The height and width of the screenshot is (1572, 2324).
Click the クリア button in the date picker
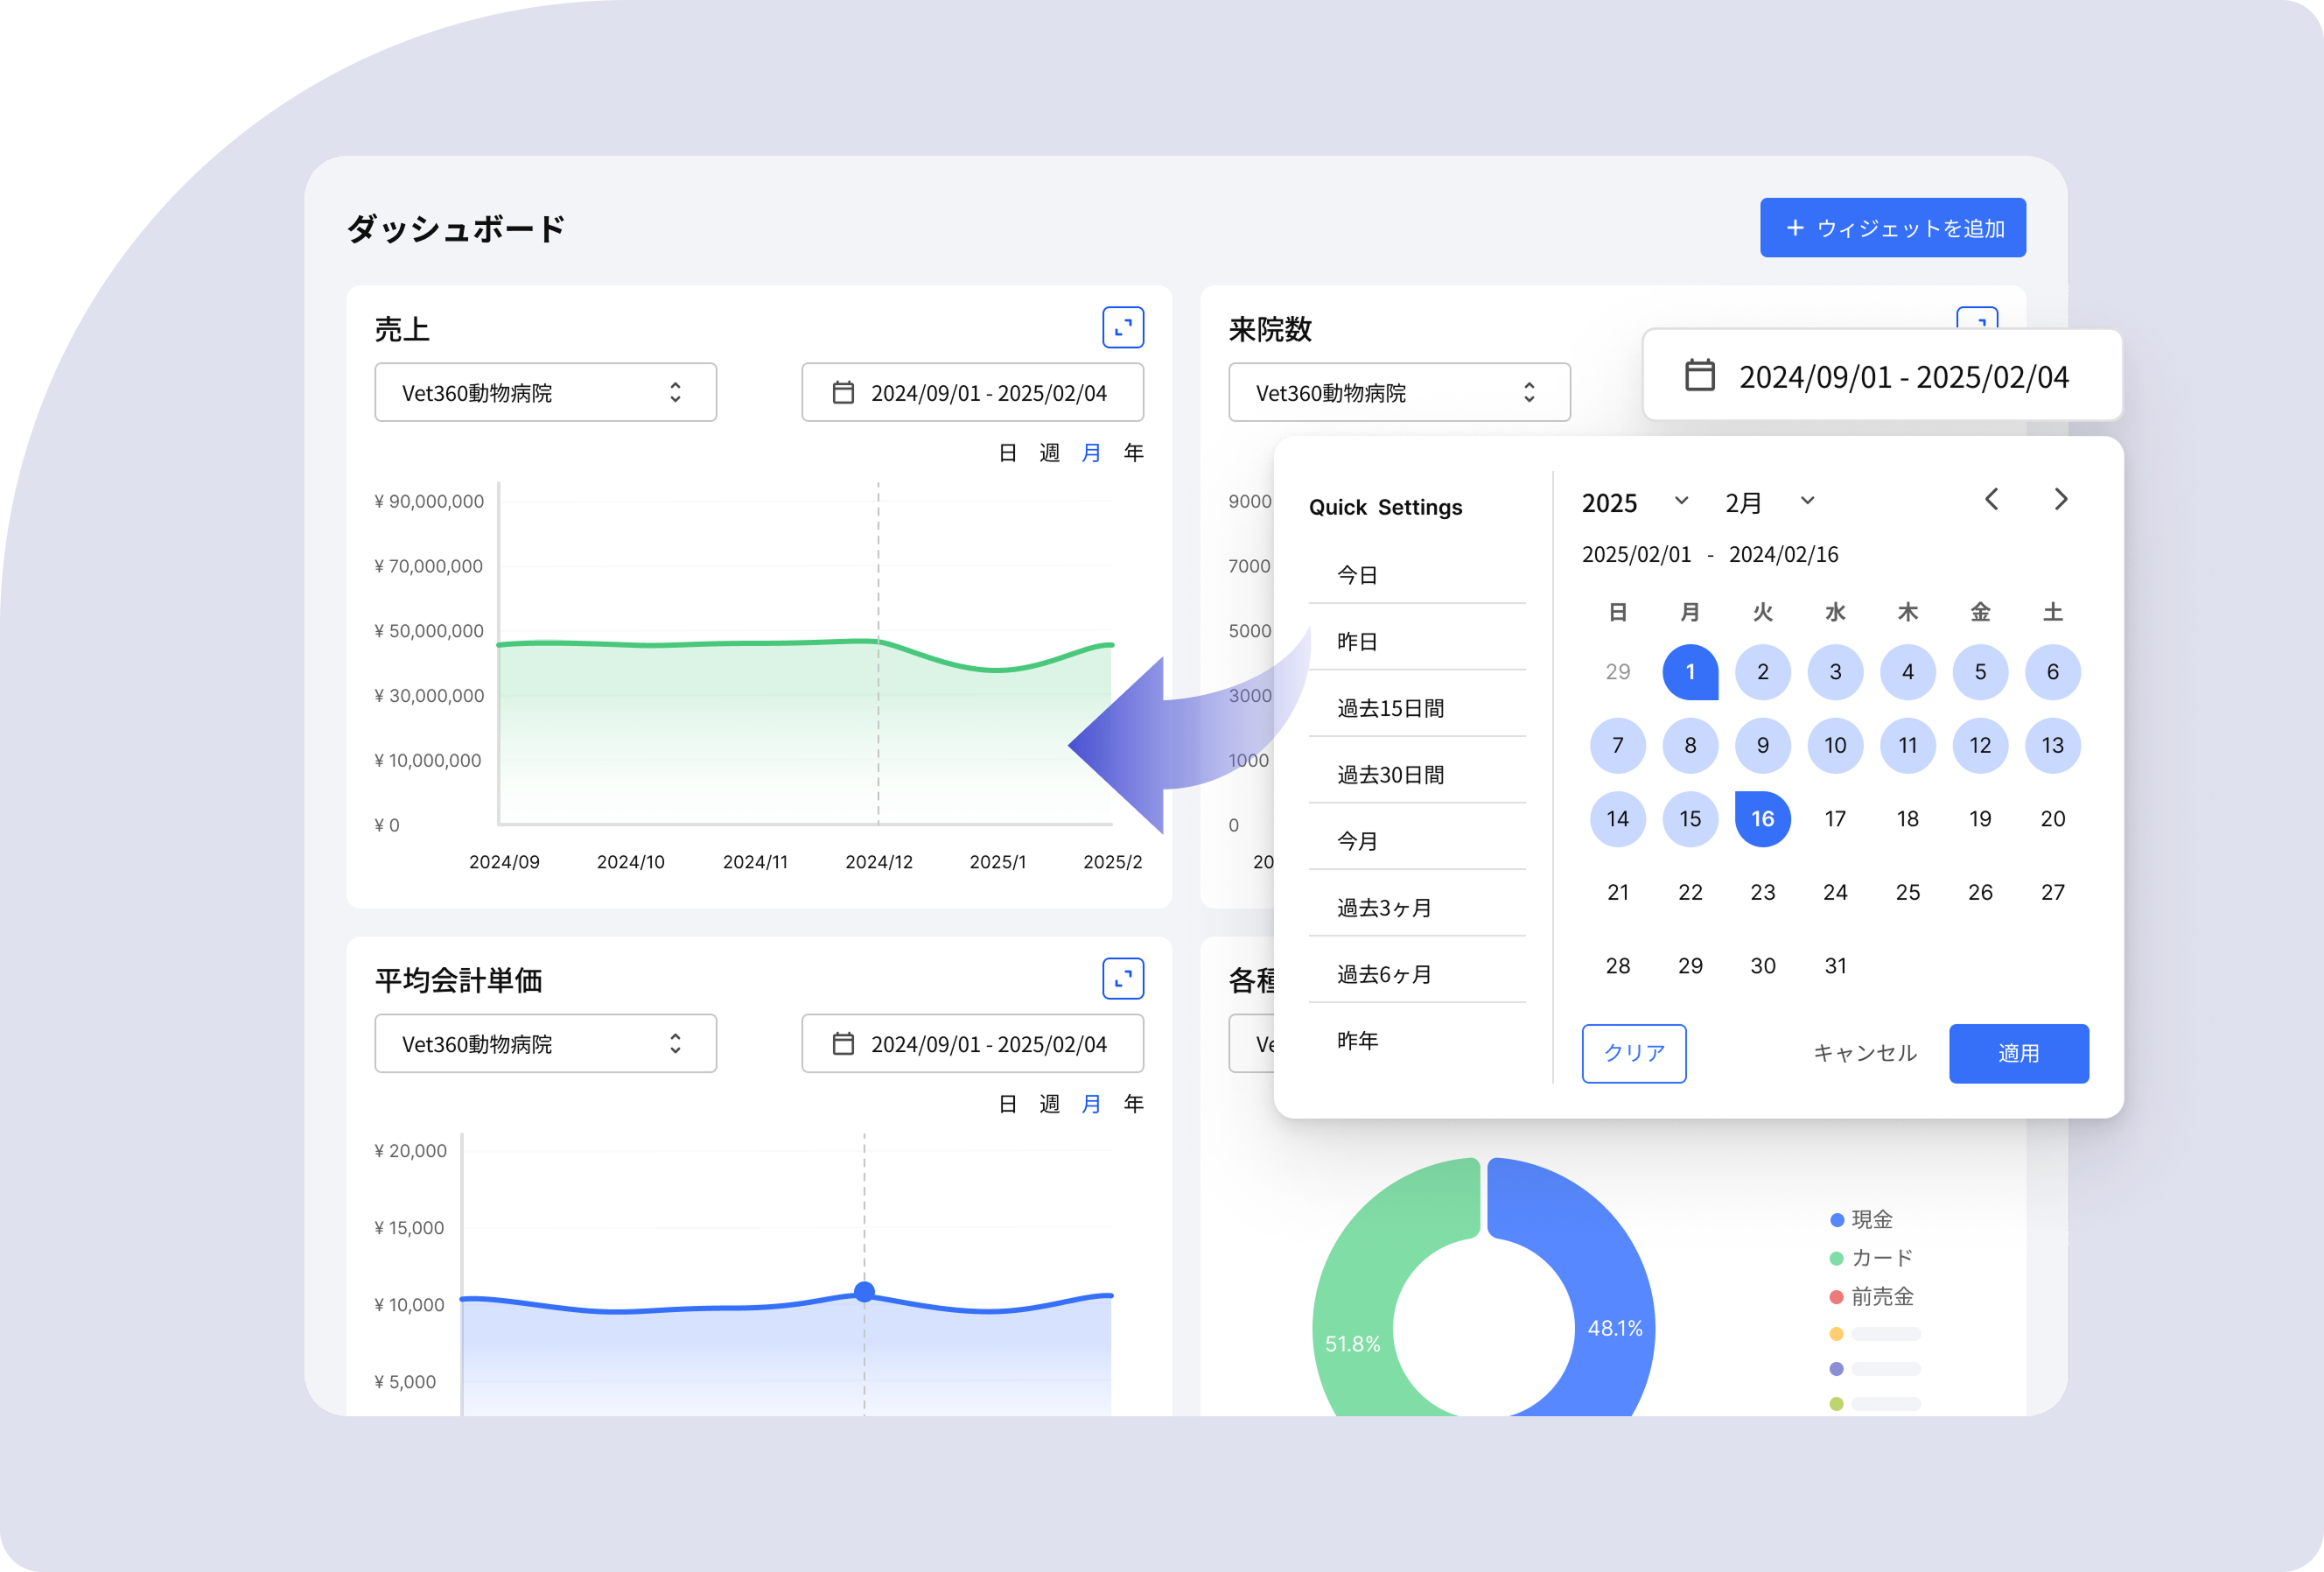tap(1634, 1053)
